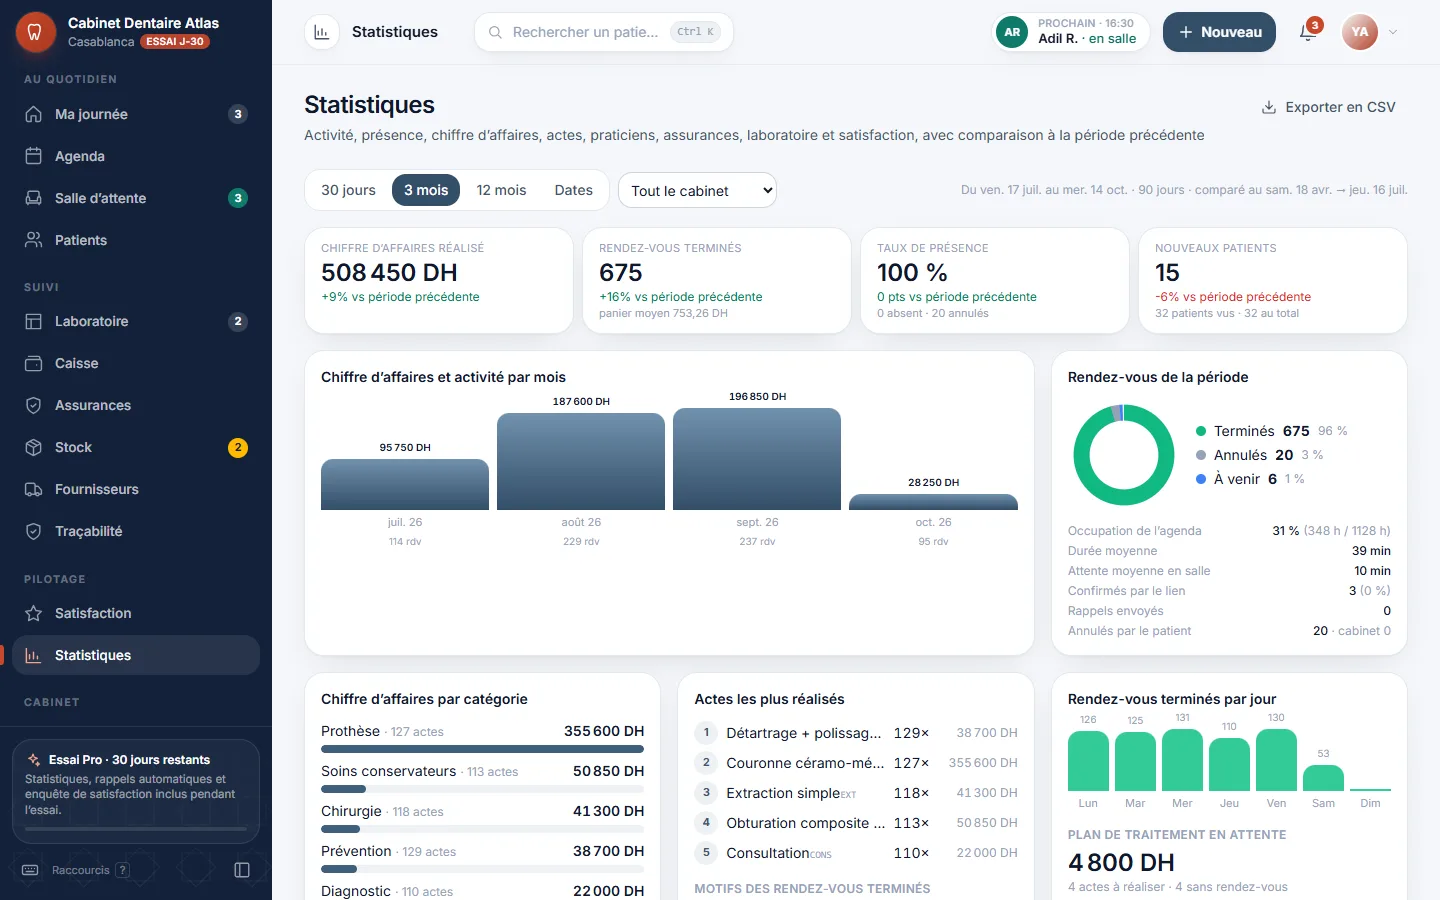Click the août 26 revenue bar

[x=581, y=461]
